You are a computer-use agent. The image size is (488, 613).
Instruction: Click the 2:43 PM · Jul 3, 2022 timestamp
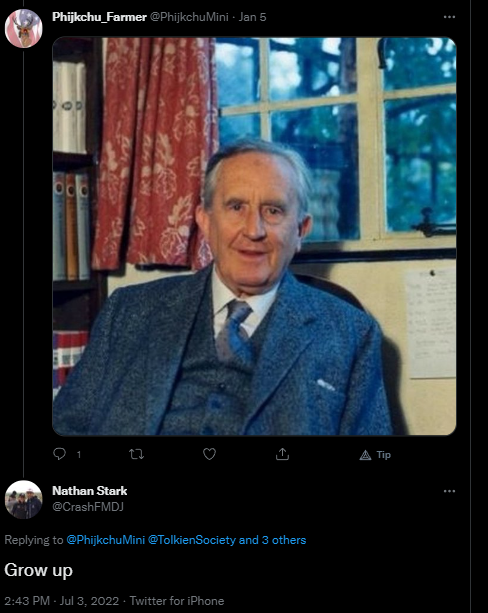pyautogui.click(x=62, y=601)
